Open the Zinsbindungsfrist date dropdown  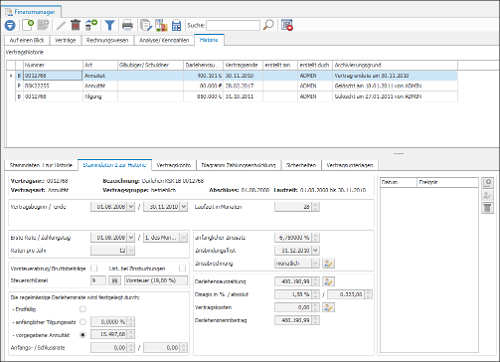click(316, 250)
